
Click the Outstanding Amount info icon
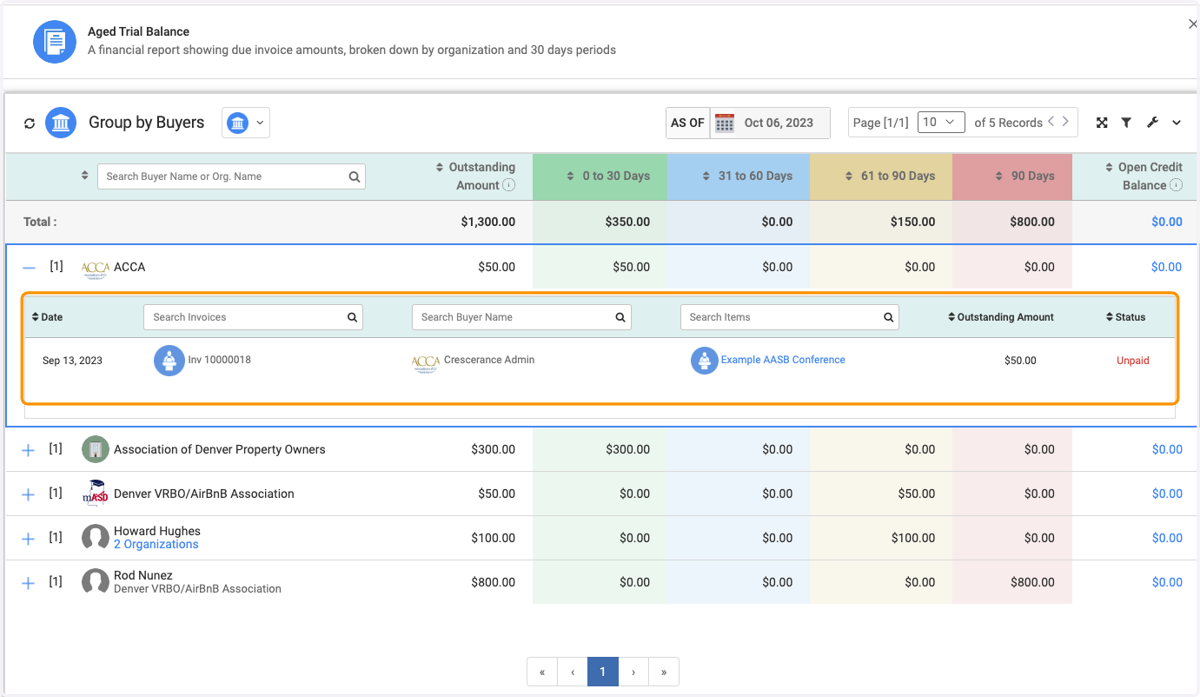pos(509,185)
